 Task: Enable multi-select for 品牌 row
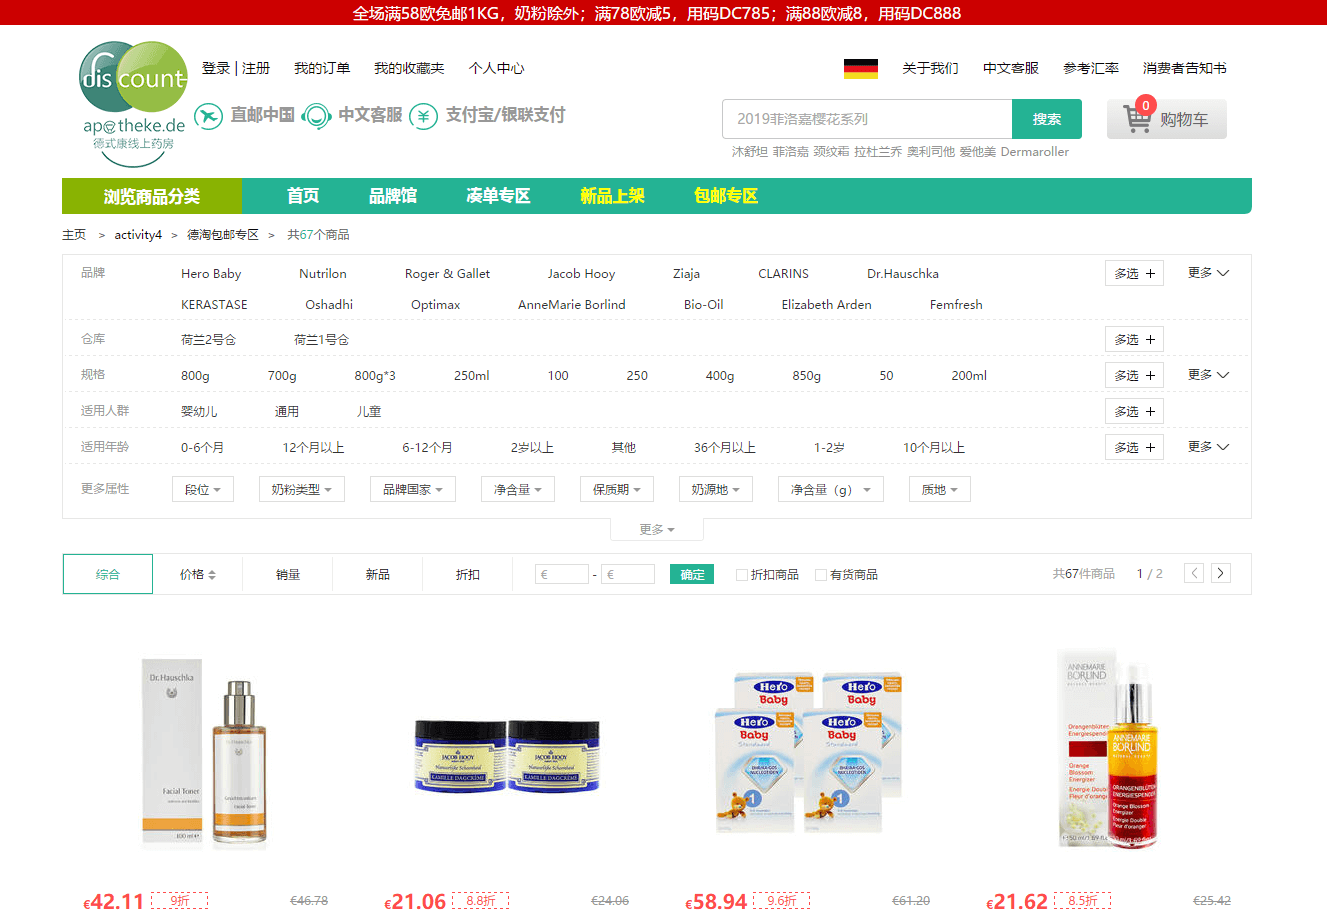1134,273
